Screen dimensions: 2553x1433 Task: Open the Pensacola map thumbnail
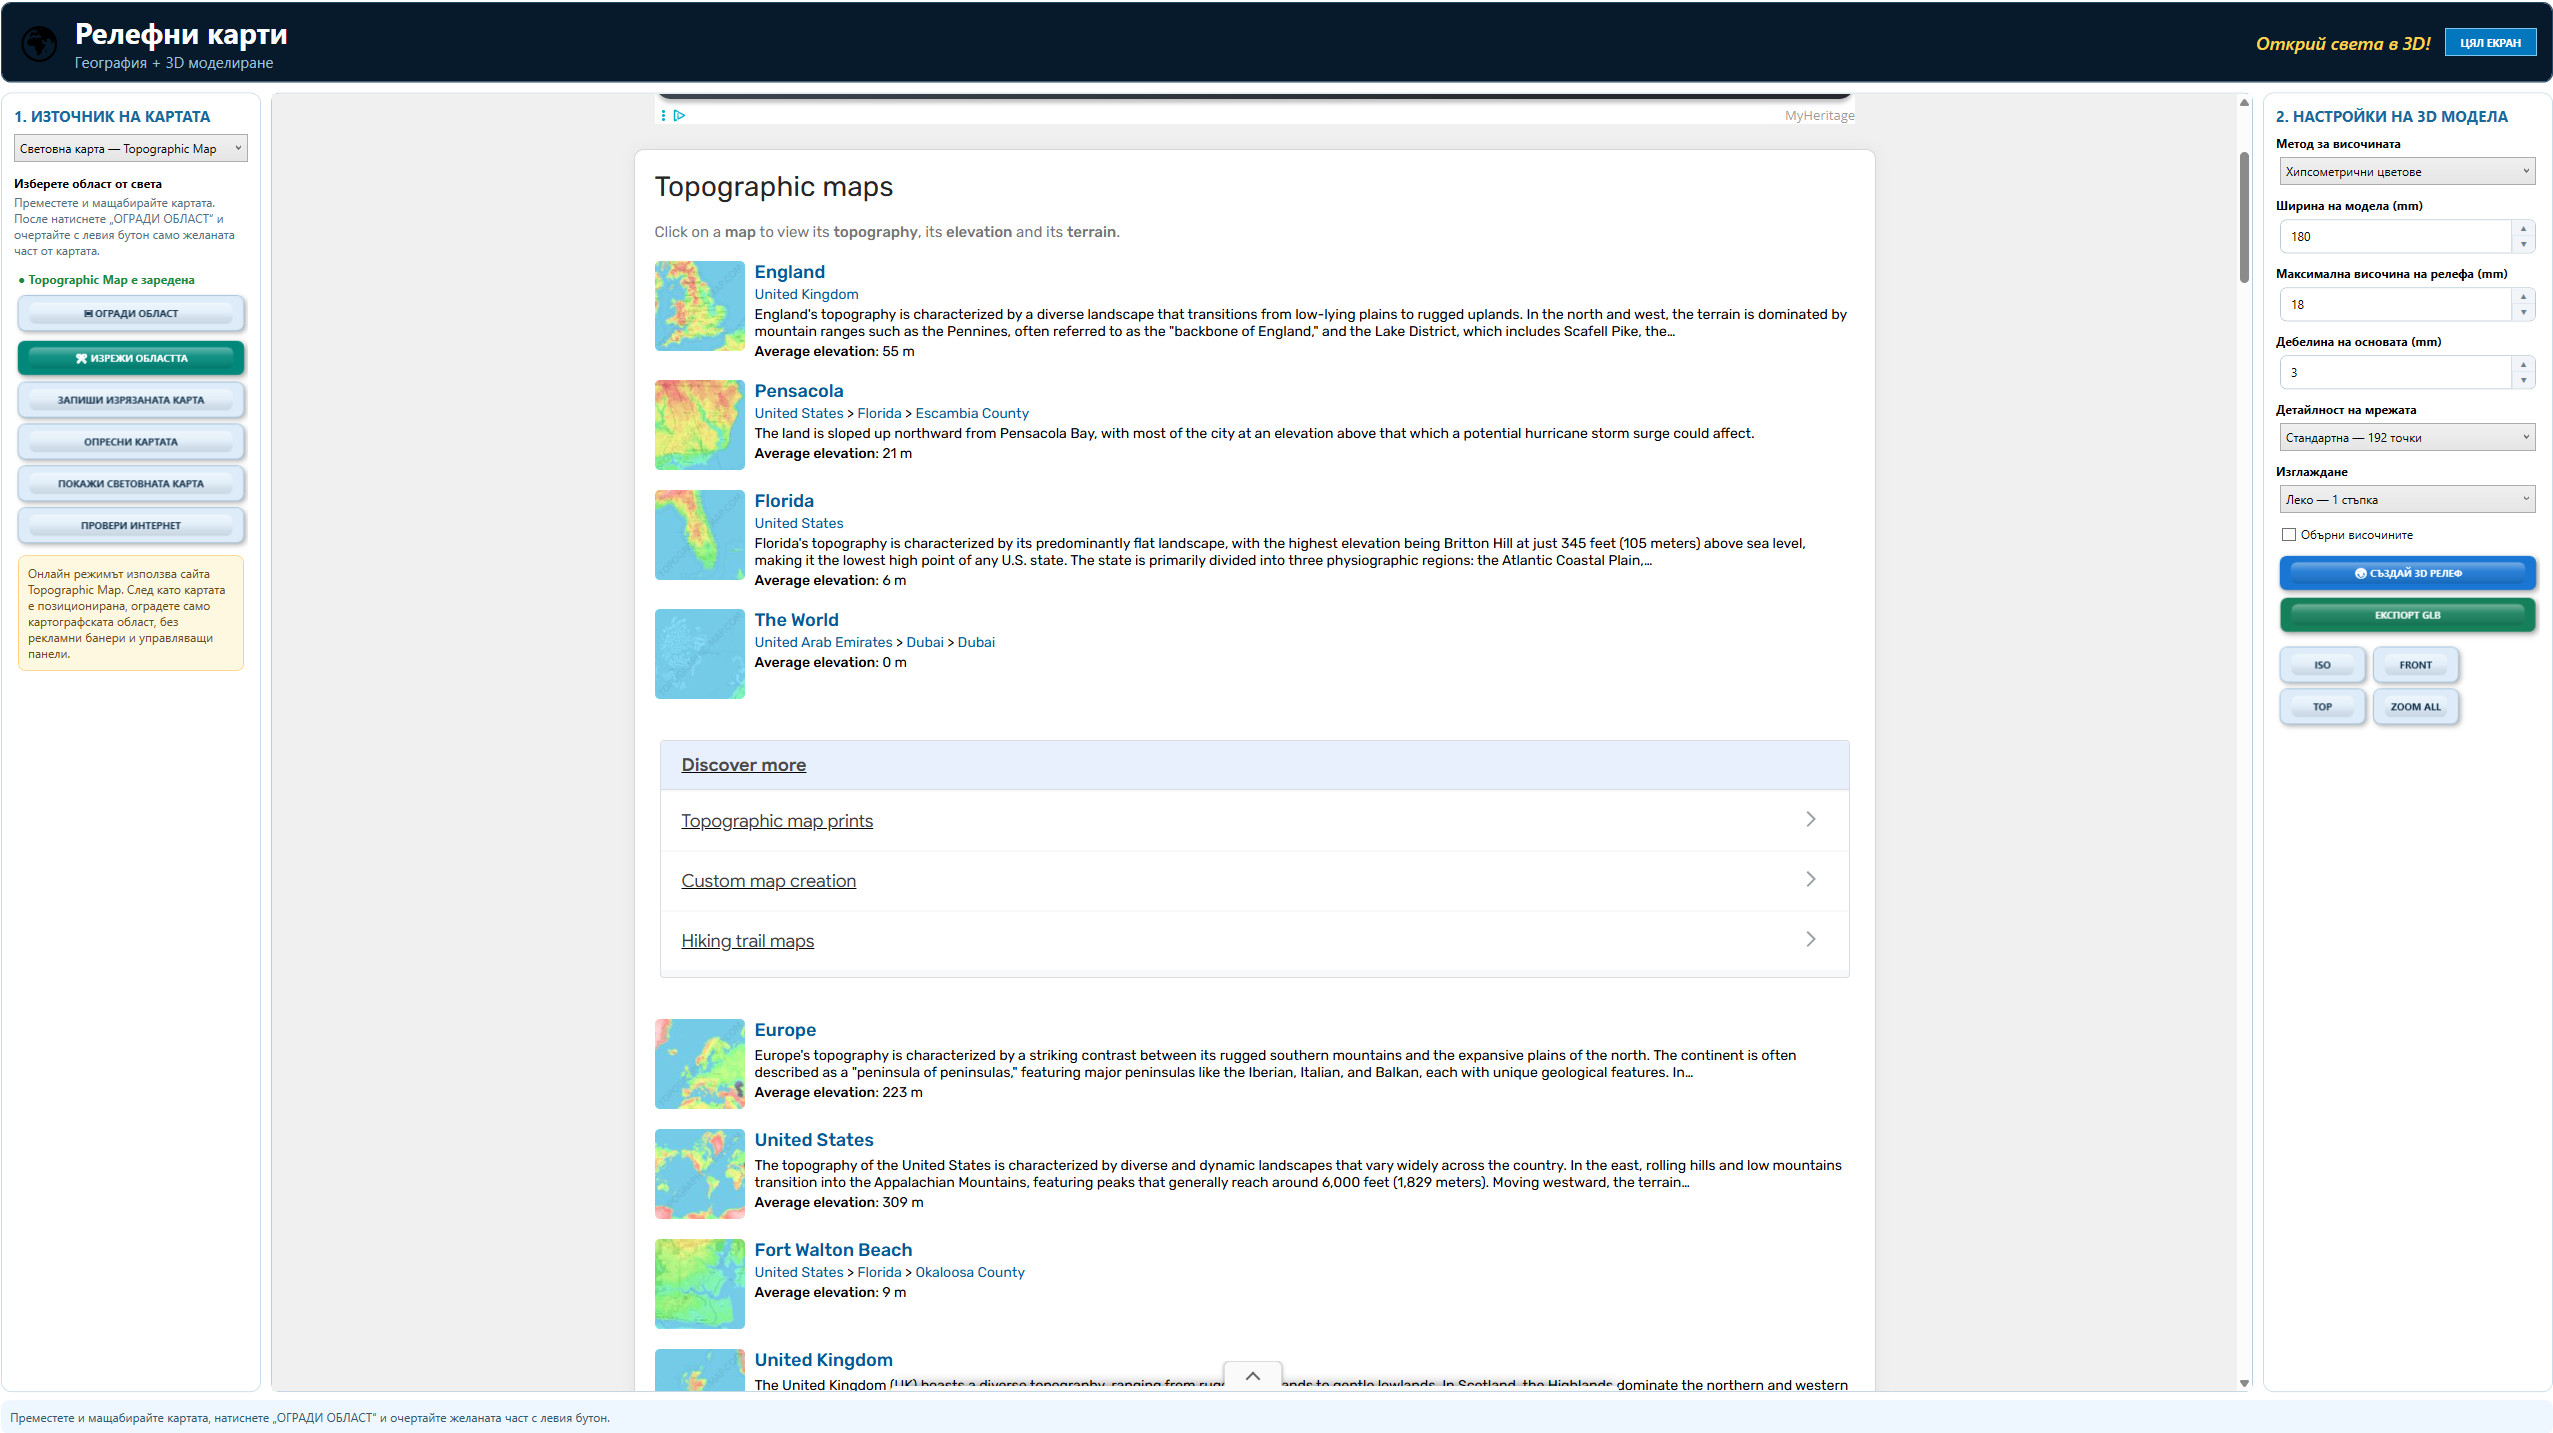[699, 425]
